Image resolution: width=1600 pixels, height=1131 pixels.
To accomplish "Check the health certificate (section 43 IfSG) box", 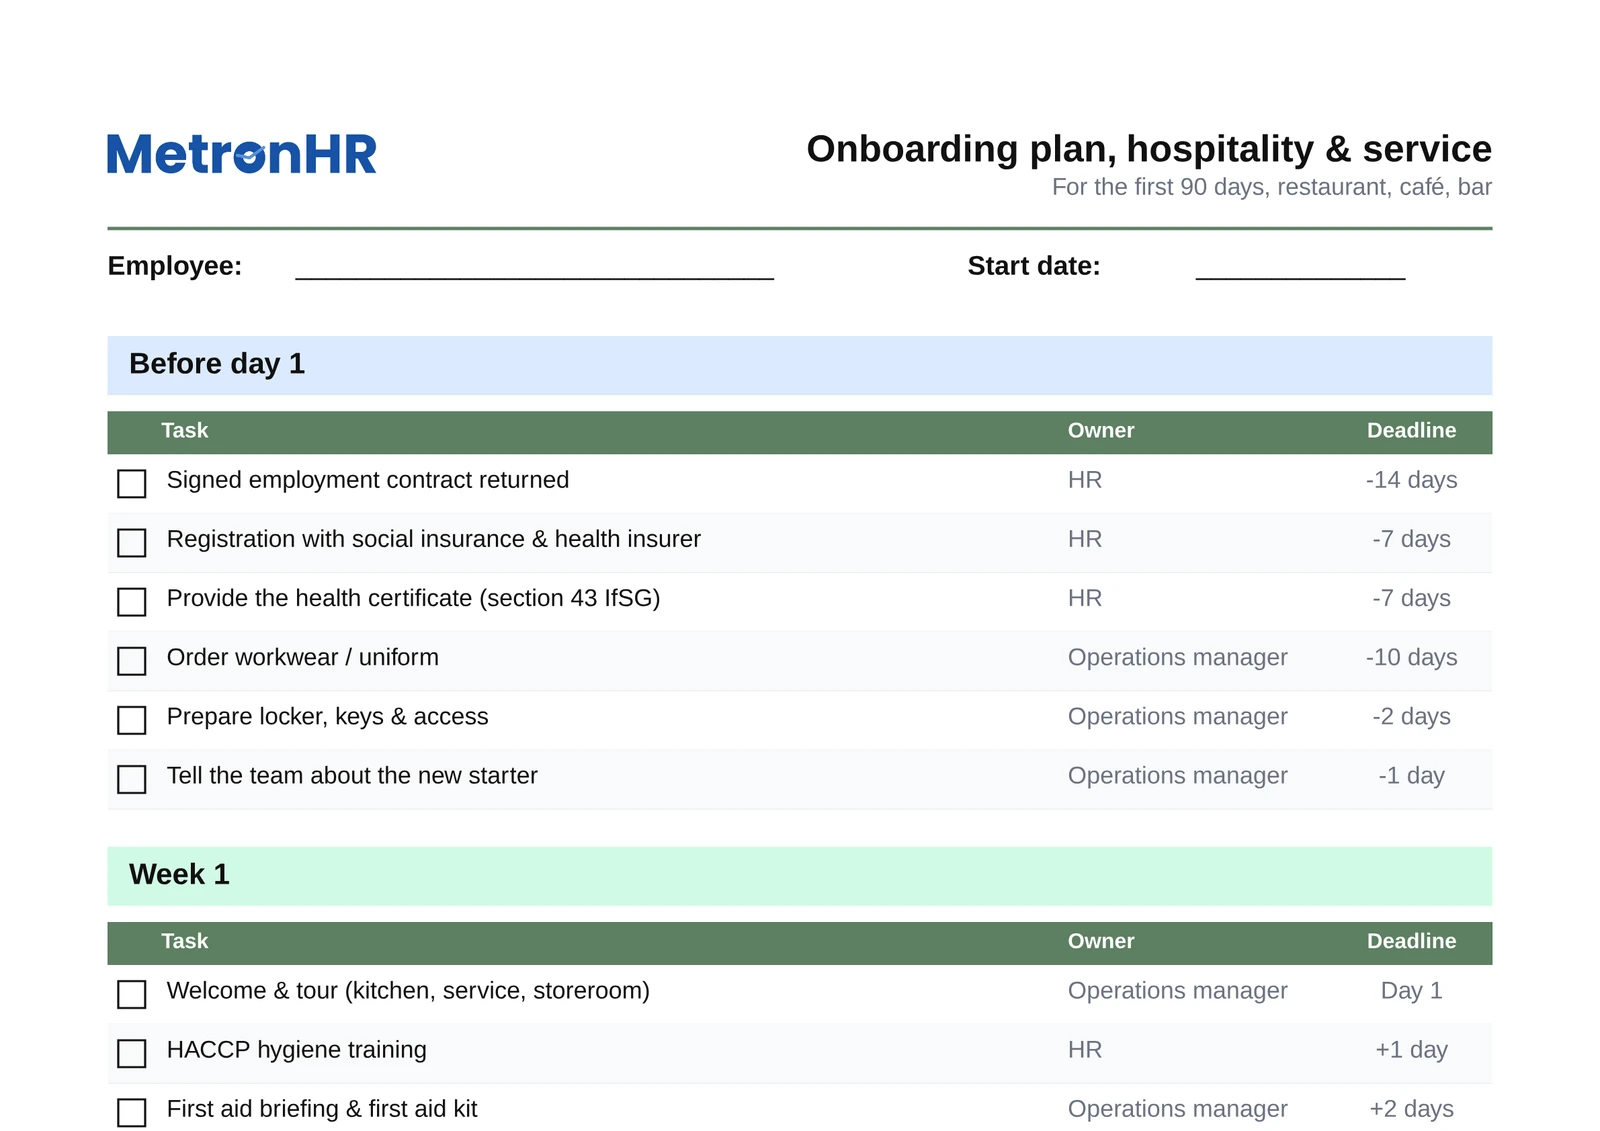I will click(132, 602).
